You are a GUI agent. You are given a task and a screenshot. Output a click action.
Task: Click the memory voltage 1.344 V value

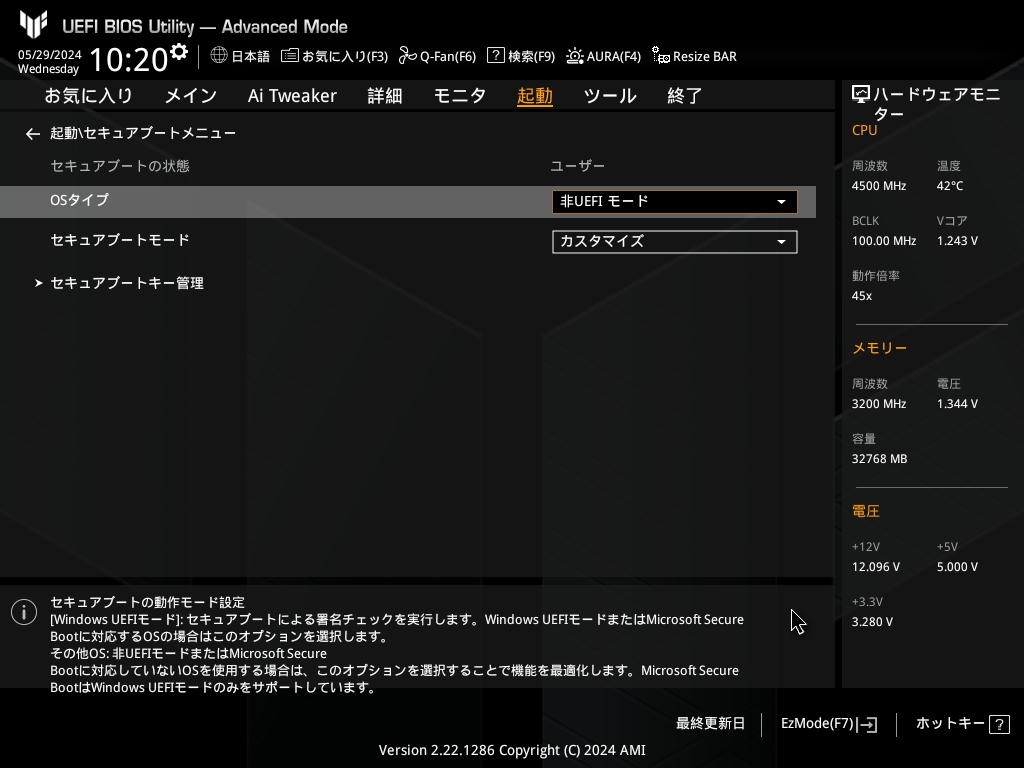(x=957, y=404)
